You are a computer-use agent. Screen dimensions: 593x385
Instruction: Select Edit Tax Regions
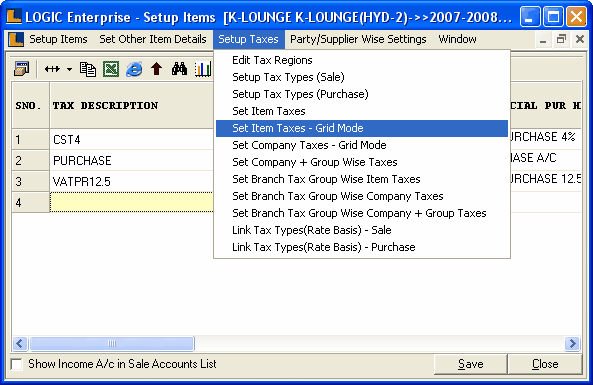[x=362, y=60]
